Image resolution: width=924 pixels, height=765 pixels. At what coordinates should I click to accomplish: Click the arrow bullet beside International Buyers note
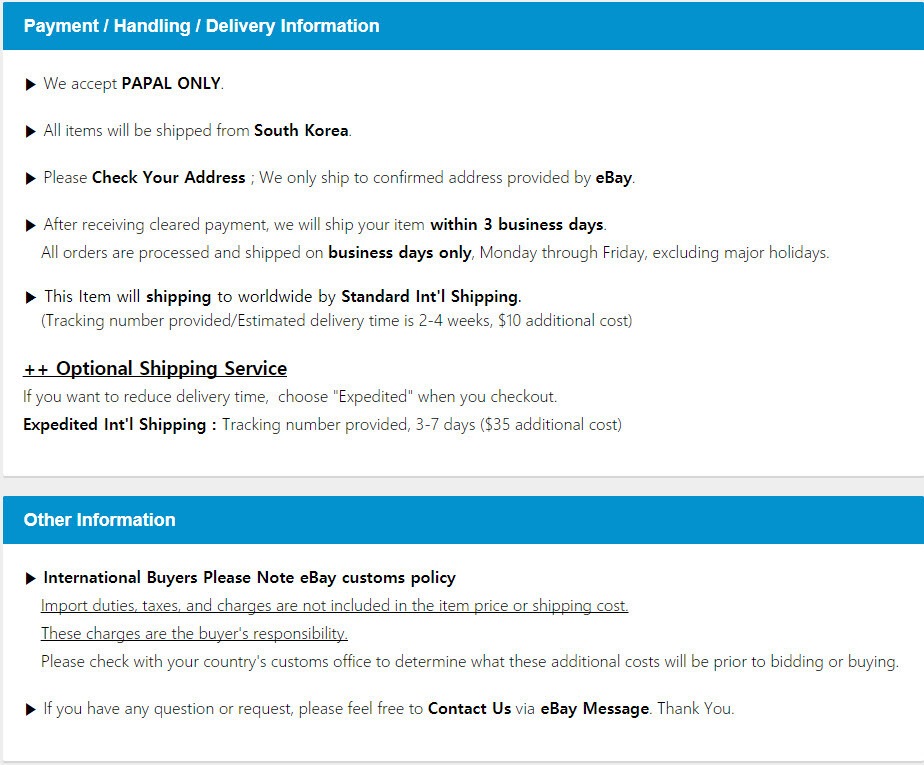(x=31, y=579)
